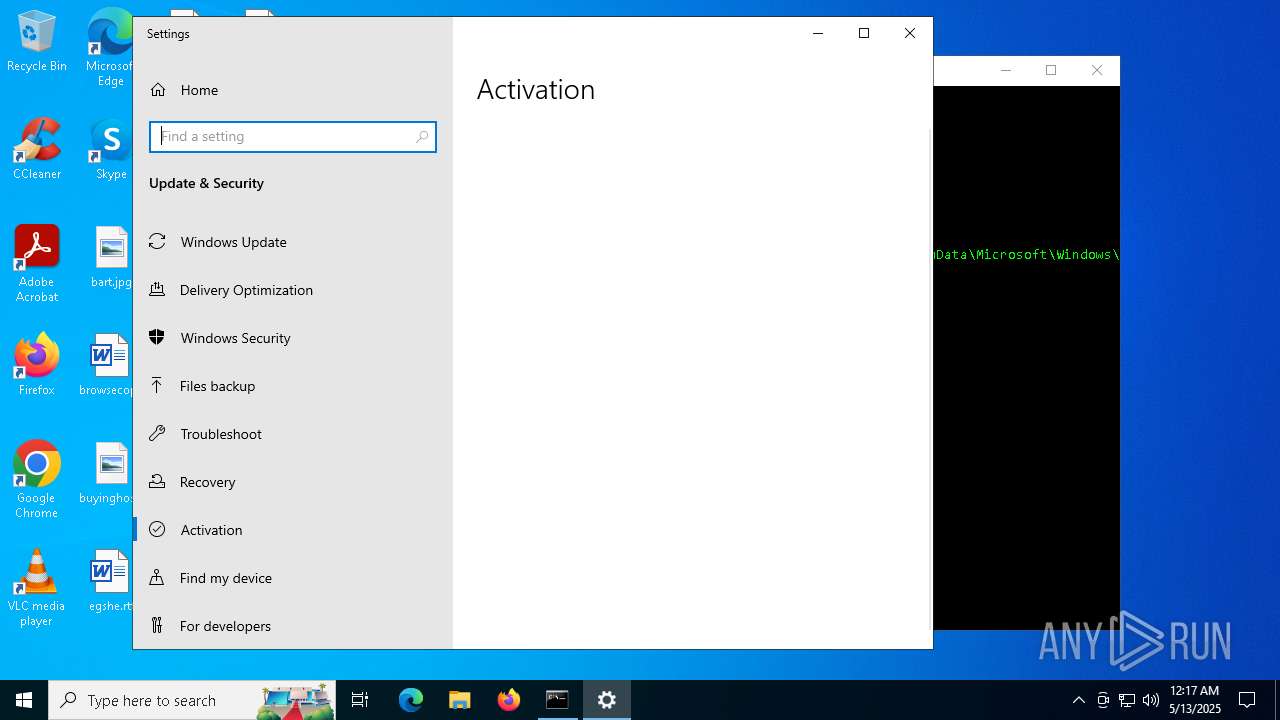Click the Recovery icon
Viewport: 1280px width, 720px height.
pos(157,481)
